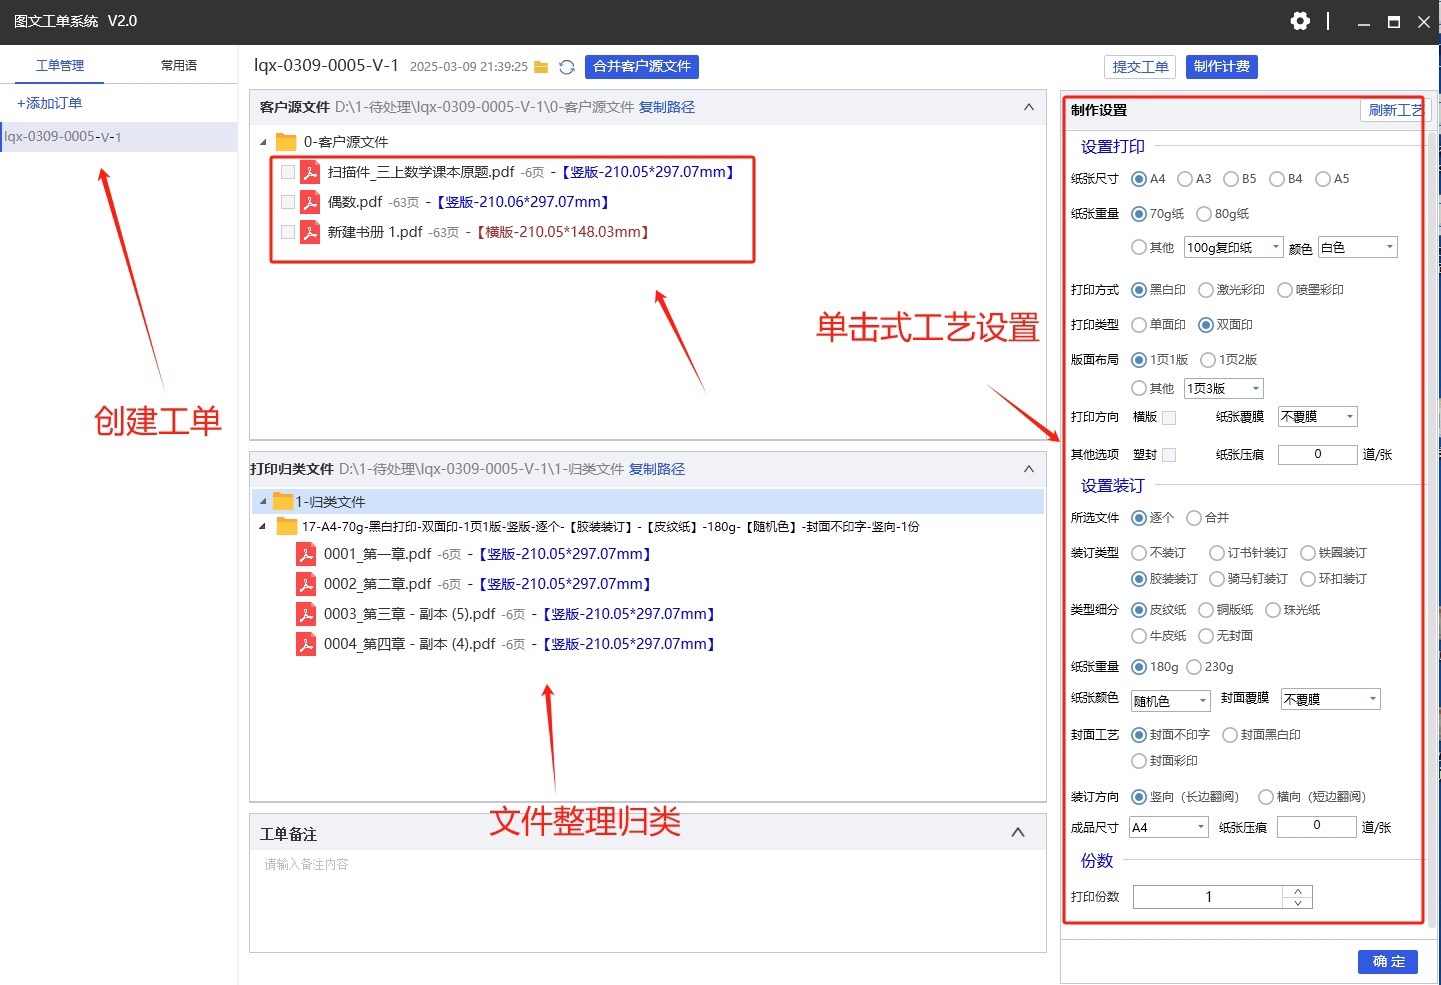Viewport: 1441px width, 985px height.
Task: Enable the 塑封 checkbox
Action: [1169, 455]
